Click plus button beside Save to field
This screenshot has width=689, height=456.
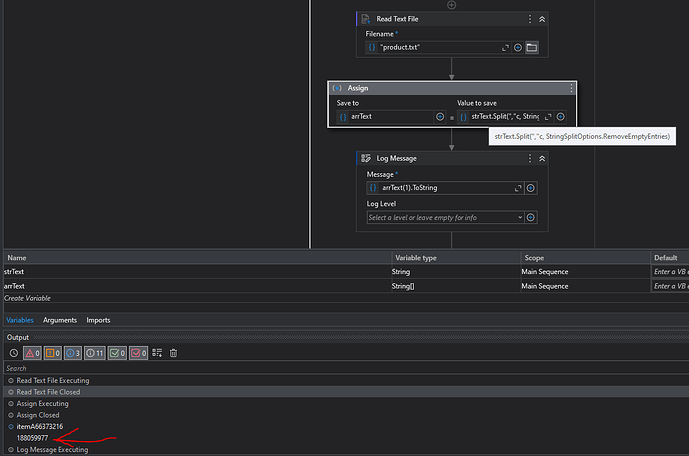440,116
